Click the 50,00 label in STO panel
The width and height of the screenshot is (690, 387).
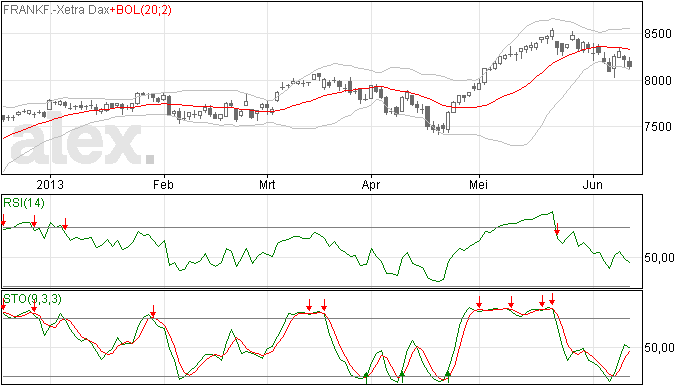(659, 348)
